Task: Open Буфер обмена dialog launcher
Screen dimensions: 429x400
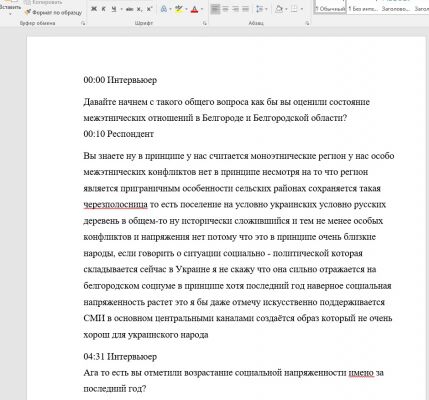Action: (83, 23)
